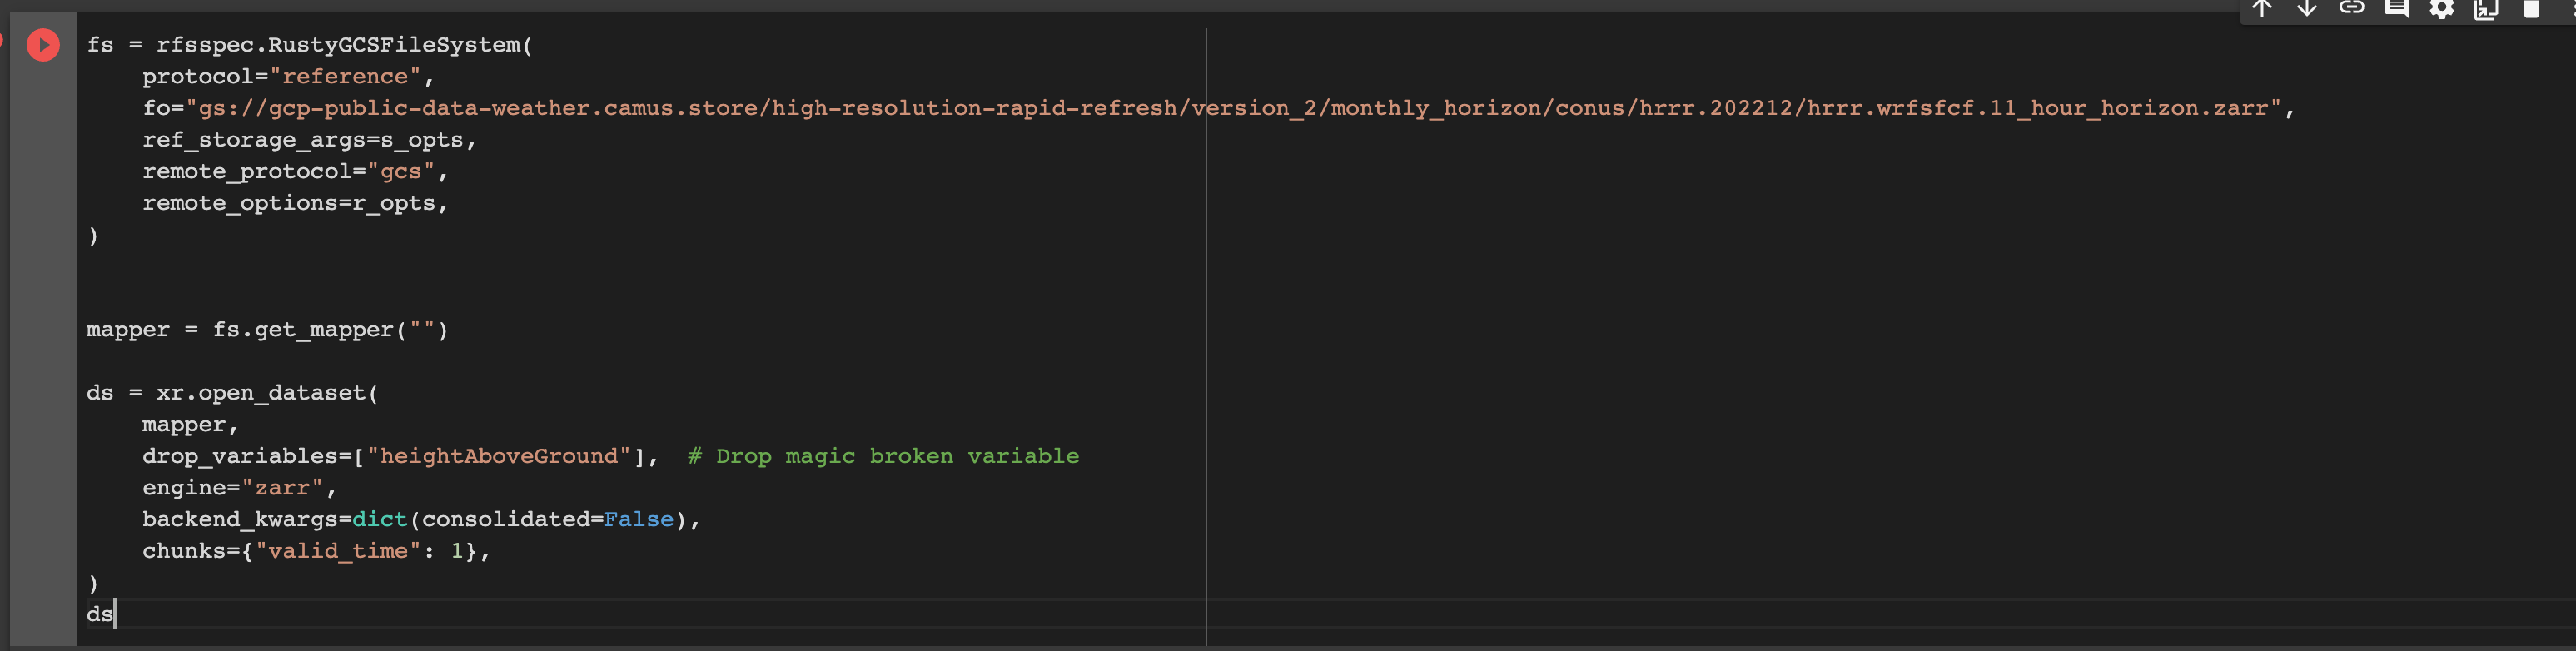Click xr.open_dataset( call
The width and height of the screenshot is (2576, 651).
click(267, 393)
